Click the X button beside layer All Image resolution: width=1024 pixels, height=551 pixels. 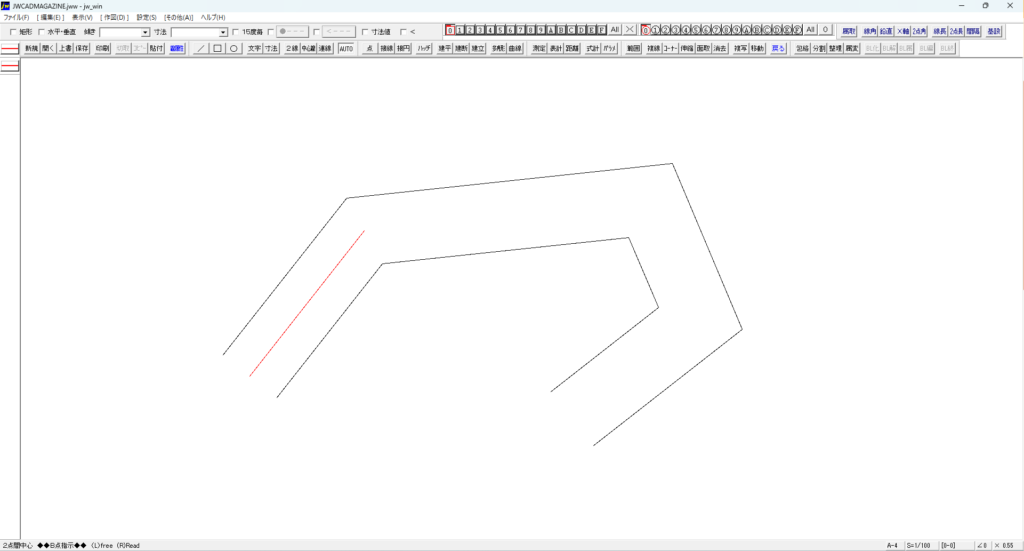coord(630,31)
